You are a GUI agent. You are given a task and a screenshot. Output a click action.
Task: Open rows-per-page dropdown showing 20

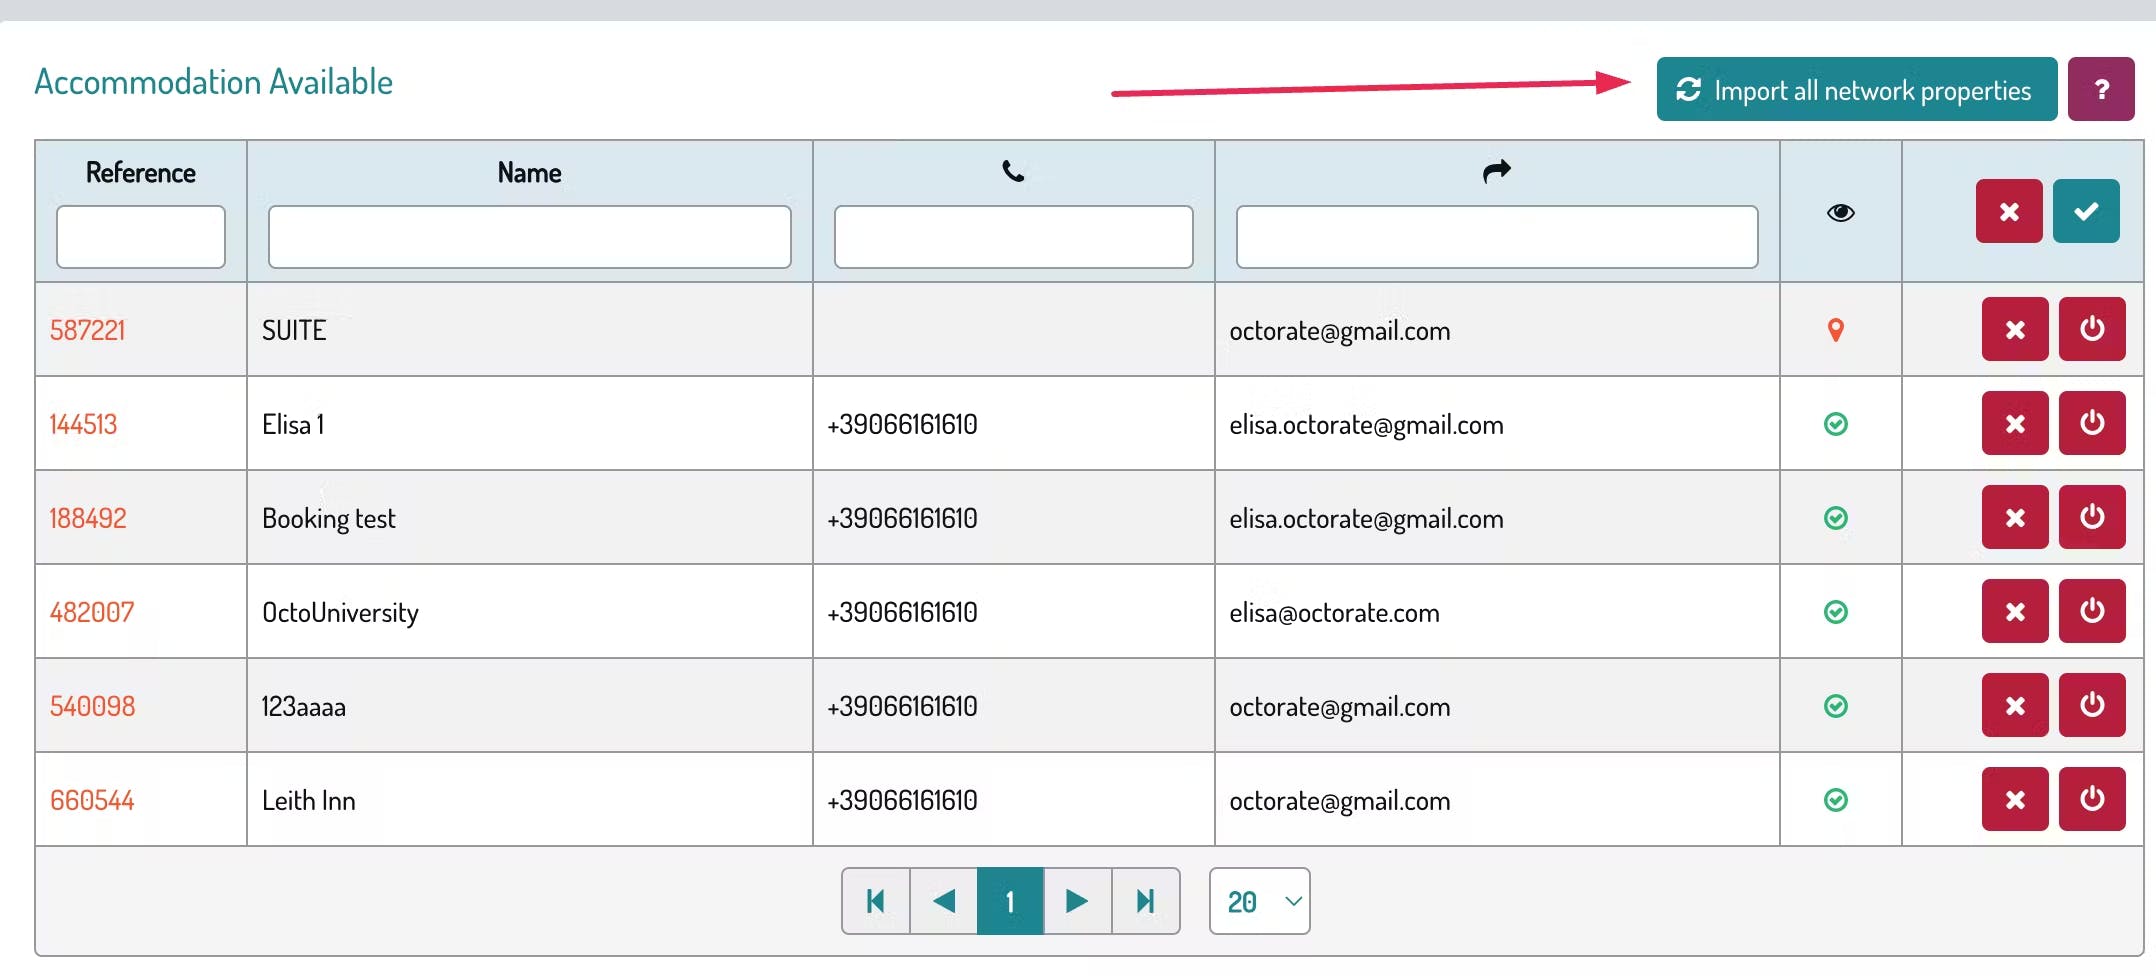(x=1259, y=901)
